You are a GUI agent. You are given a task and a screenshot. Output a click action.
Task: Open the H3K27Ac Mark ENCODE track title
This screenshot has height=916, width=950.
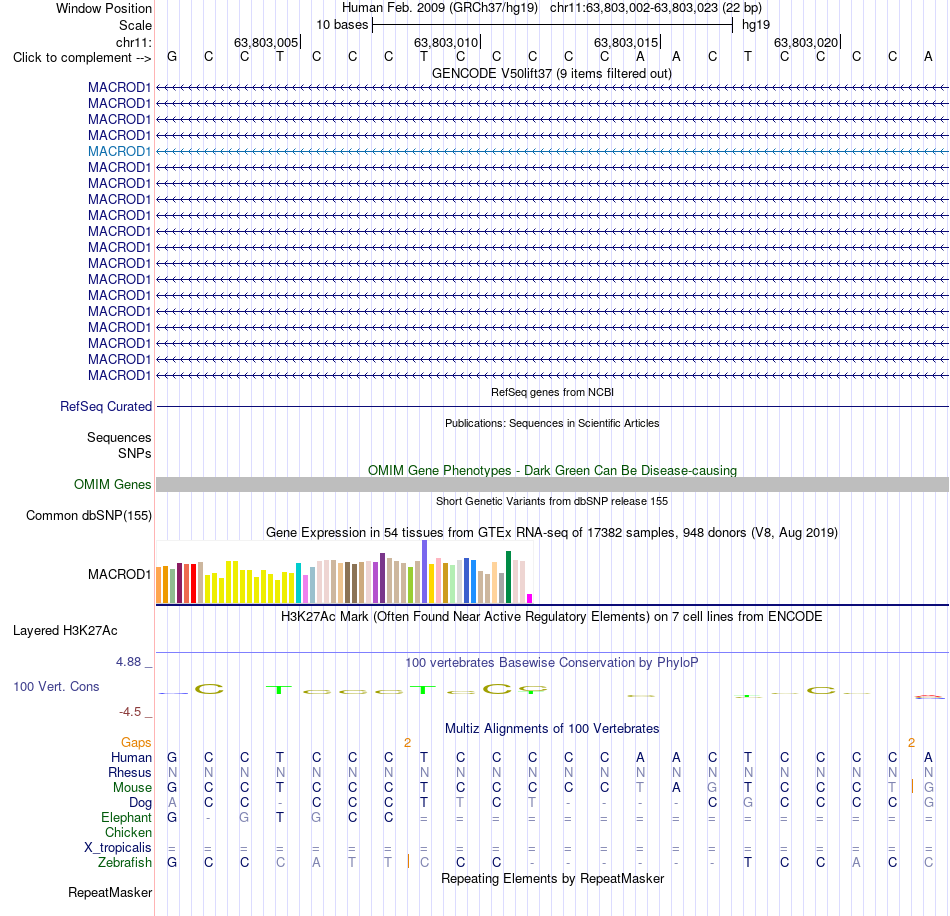552,617
